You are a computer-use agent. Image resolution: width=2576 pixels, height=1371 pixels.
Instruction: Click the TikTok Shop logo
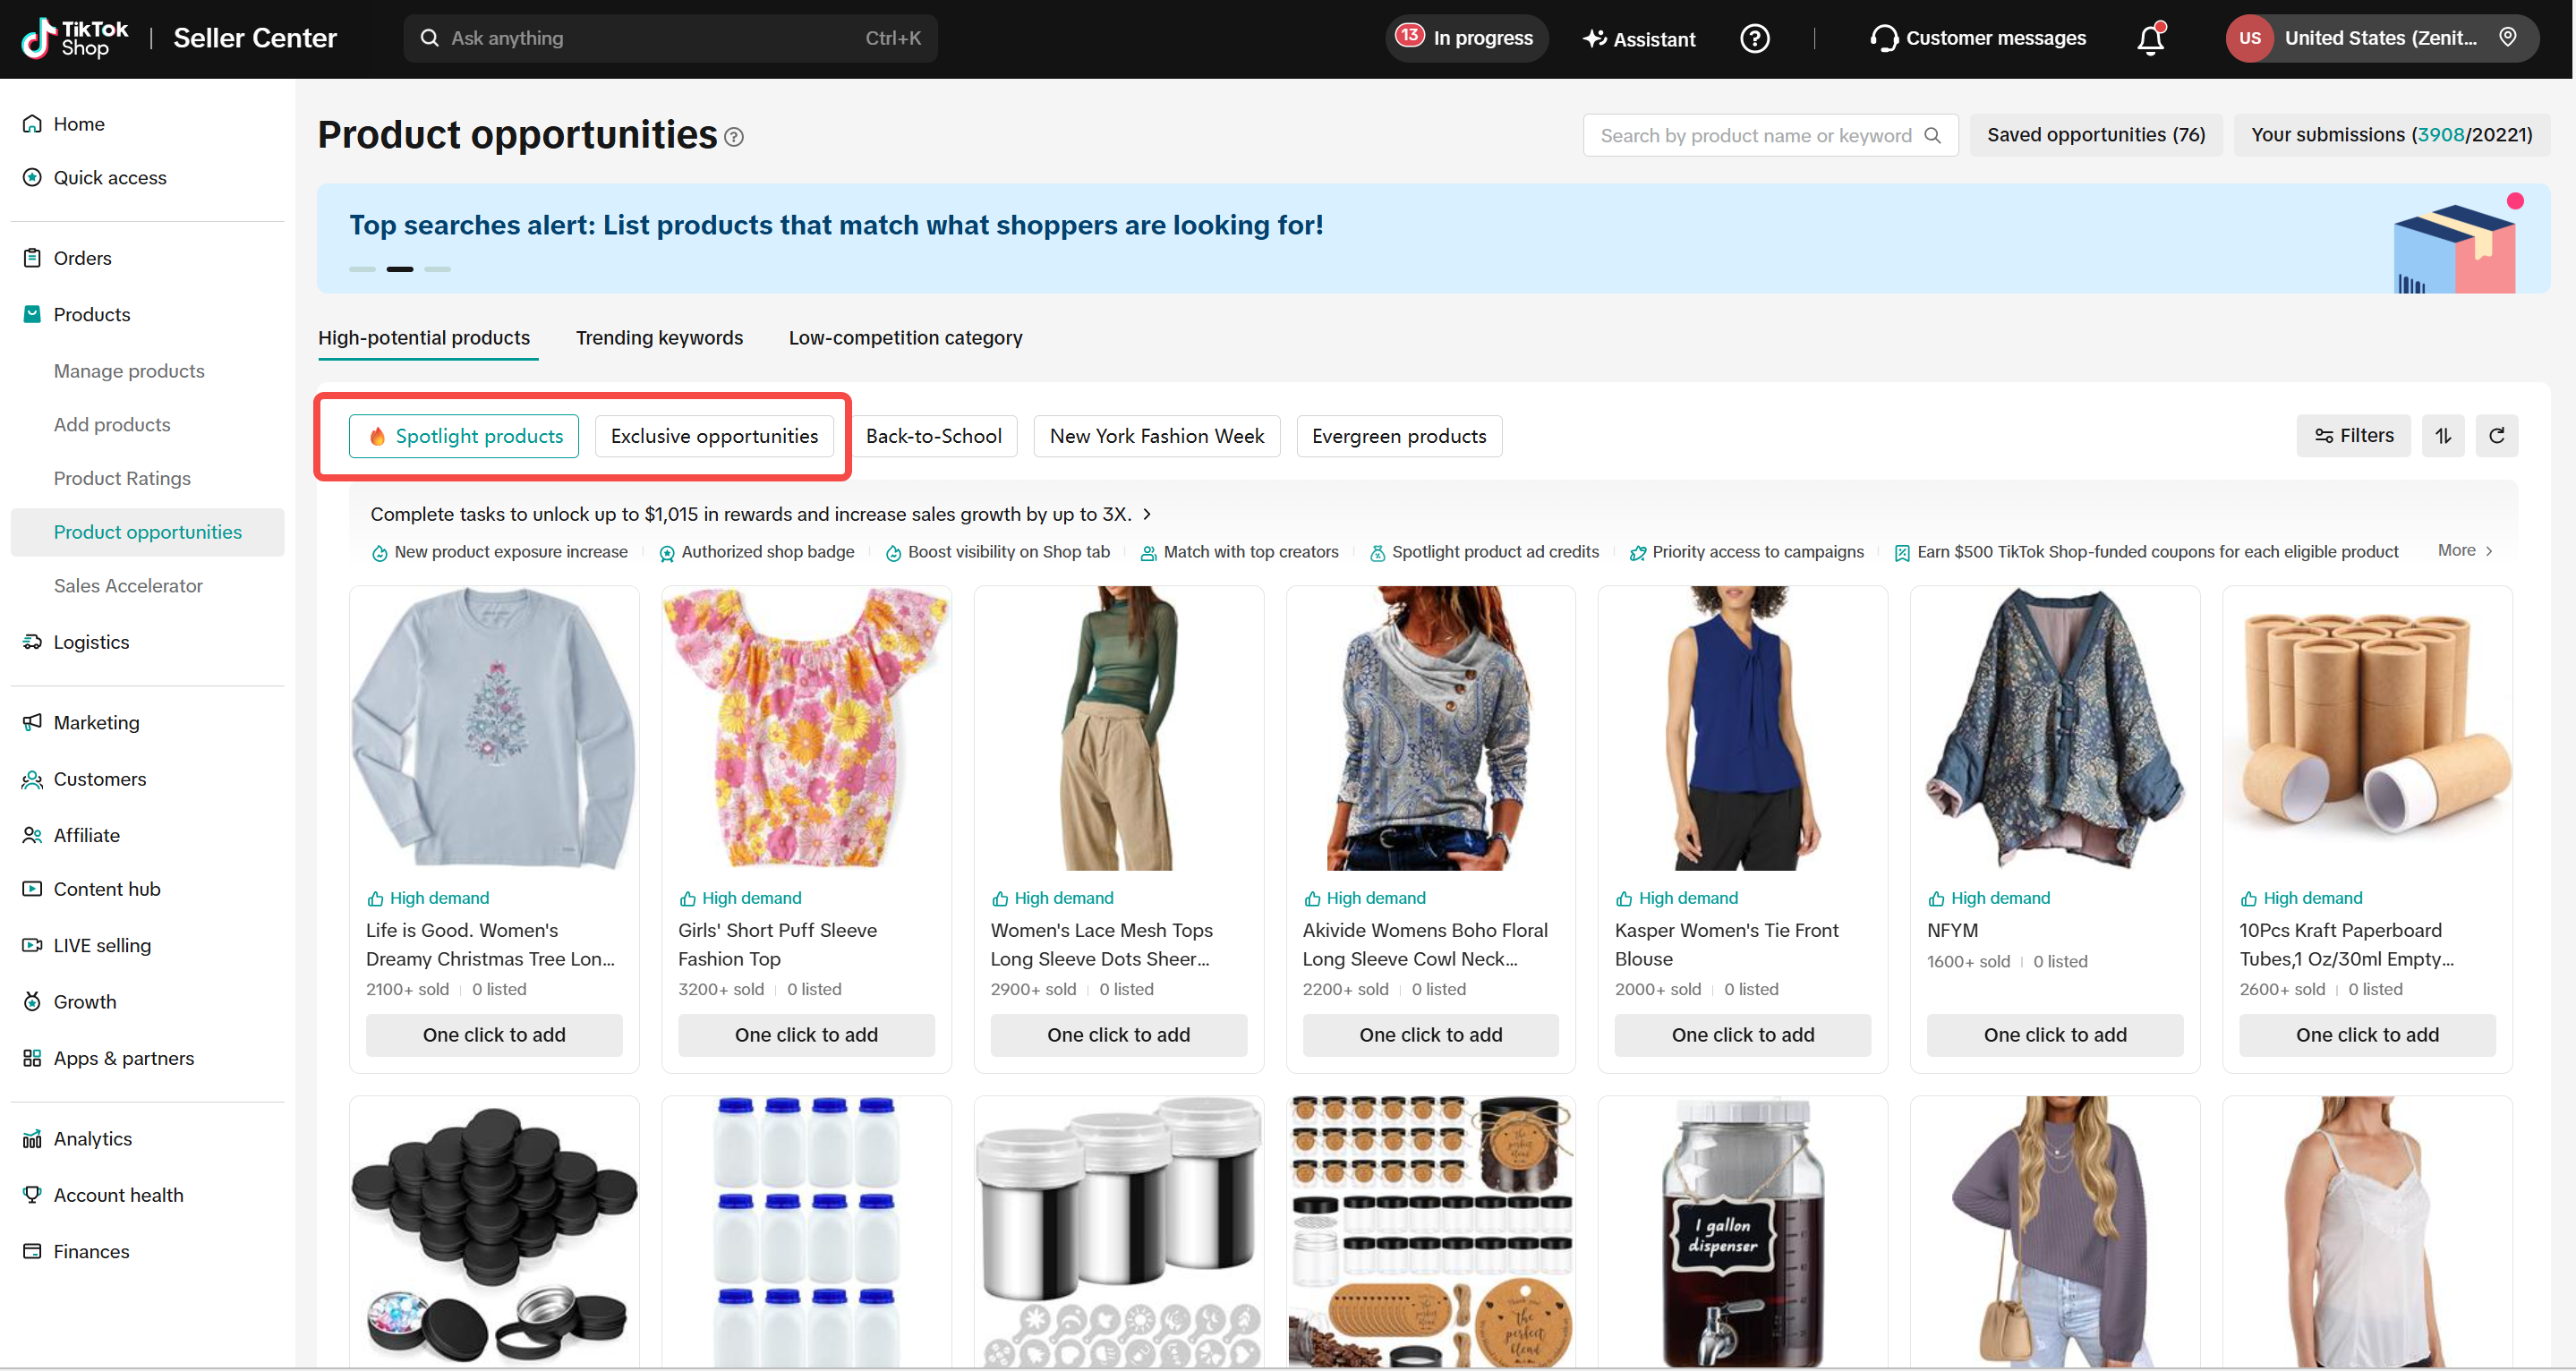tap(75, 38)
